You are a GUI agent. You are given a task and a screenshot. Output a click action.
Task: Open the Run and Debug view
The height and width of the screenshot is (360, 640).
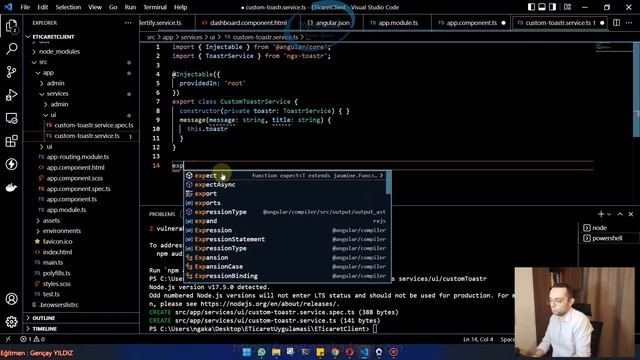[11, 95]
